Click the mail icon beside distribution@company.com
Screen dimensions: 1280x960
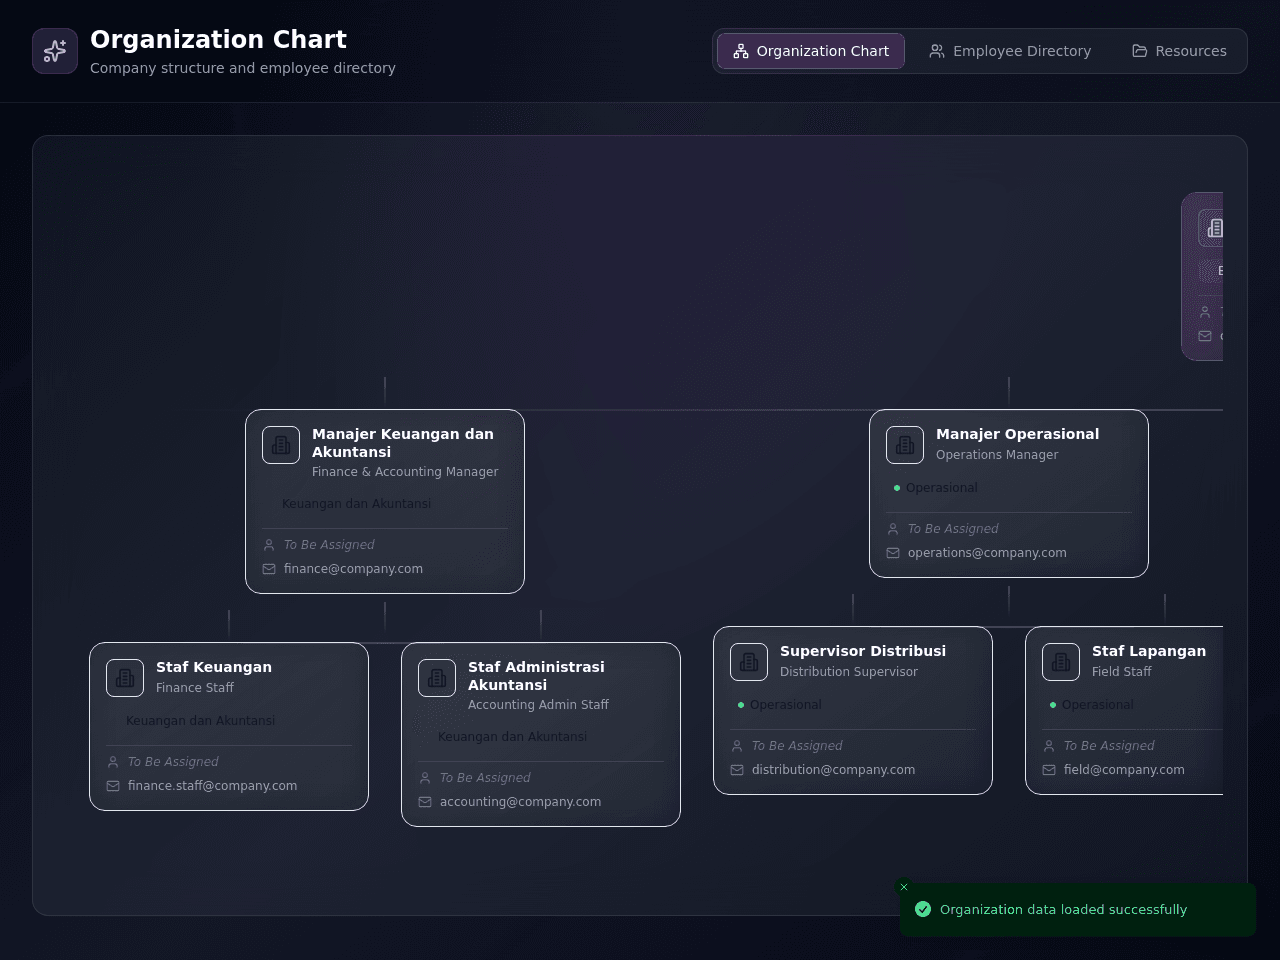click(737, 770)
